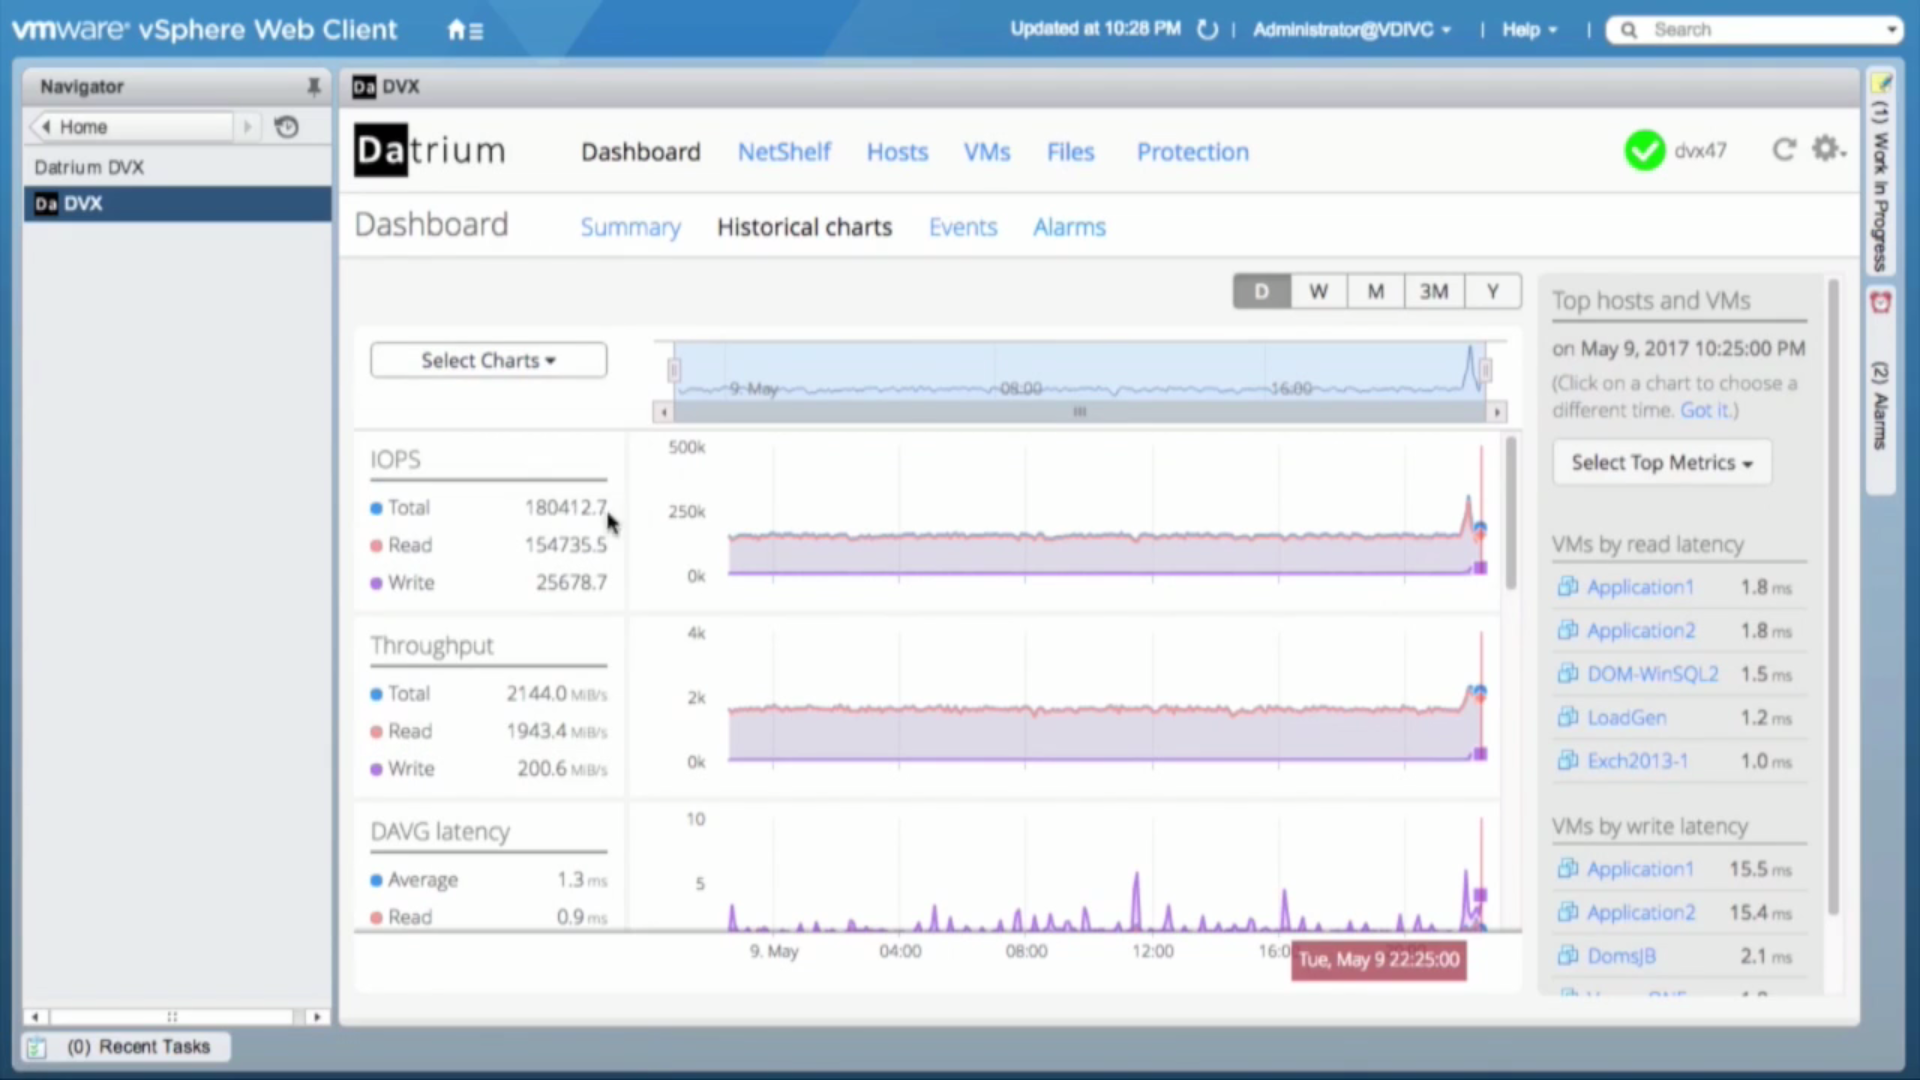Viewport: 1920px width, 1080px height.
Task: Open the Navigator history icon
Action: pyautogui.click(x=287, y=127)
